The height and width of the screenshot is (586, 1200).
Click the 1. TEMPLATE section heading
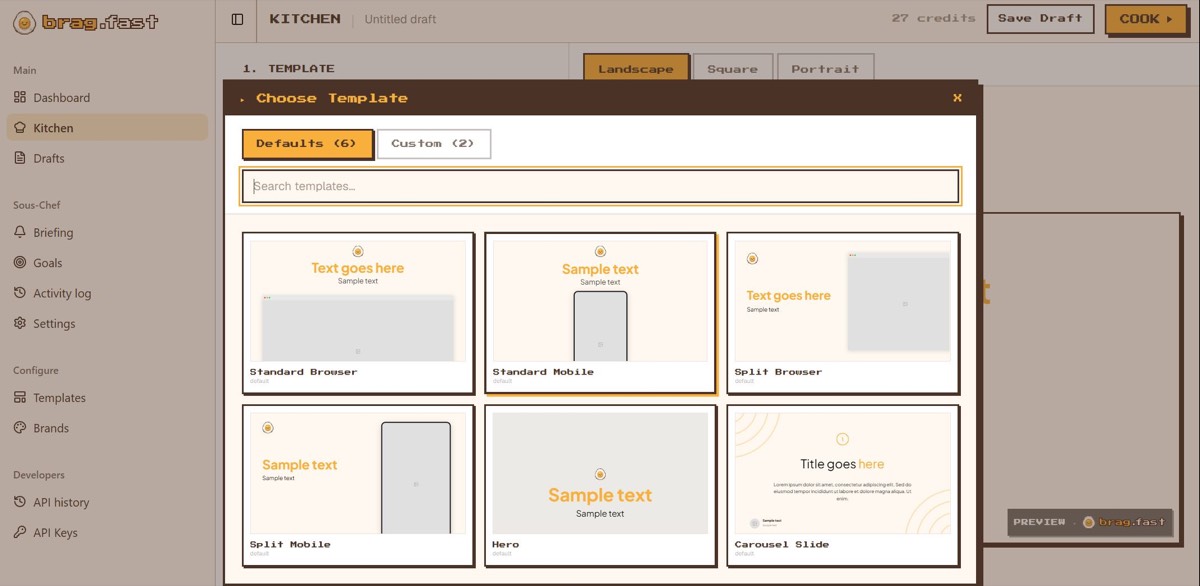pyautogui.click(x=288, y=69)
